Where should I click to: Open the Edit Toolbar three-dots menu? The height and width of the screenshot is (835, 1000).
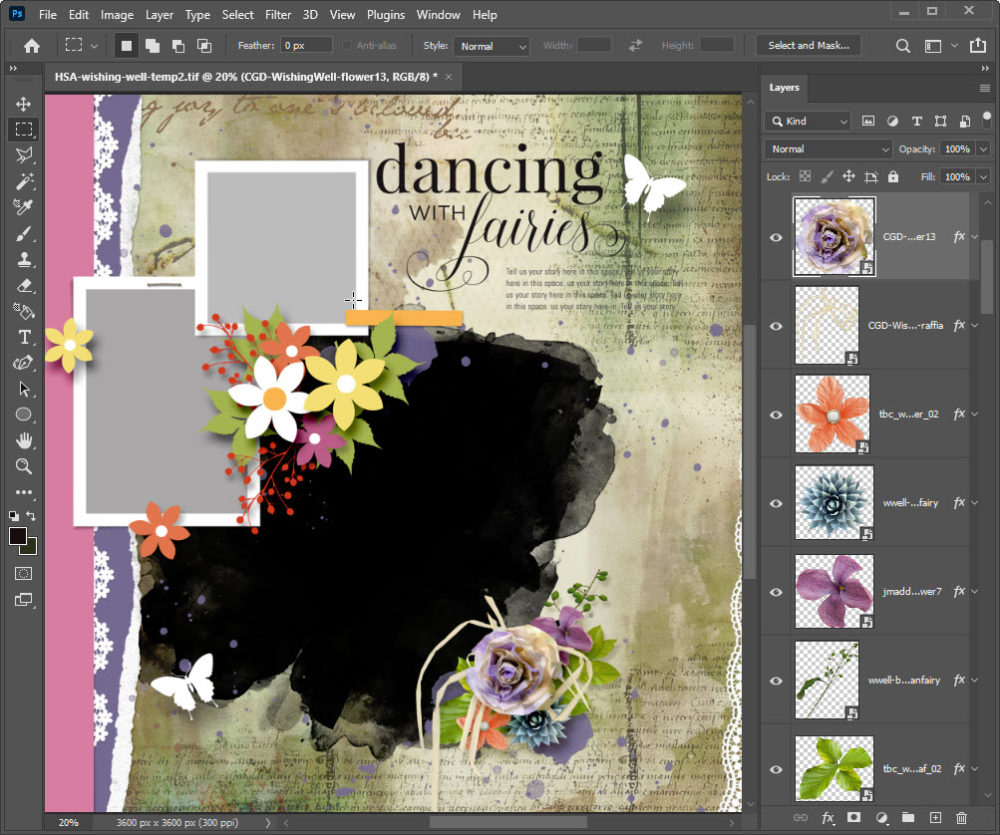(x=24, y=492)
